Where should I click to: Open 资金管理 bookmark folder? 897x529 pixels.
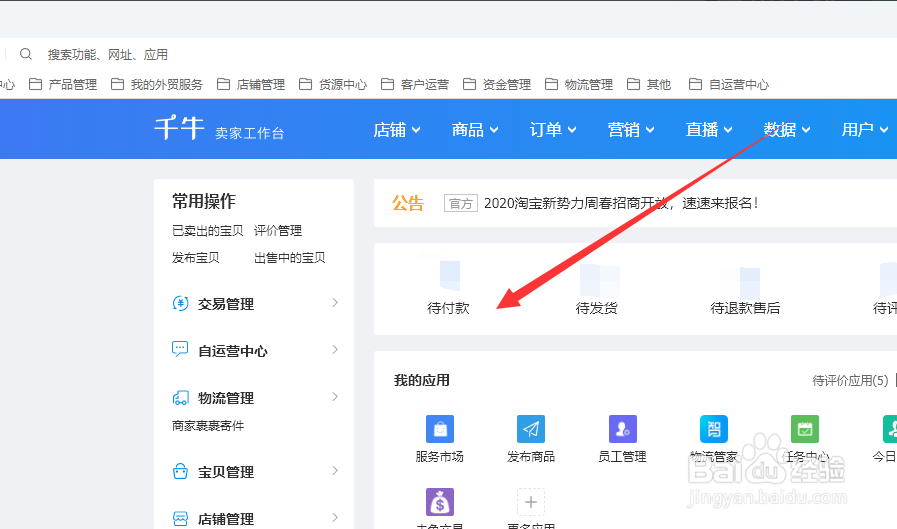pyautogui.click(x=497, y=85)
